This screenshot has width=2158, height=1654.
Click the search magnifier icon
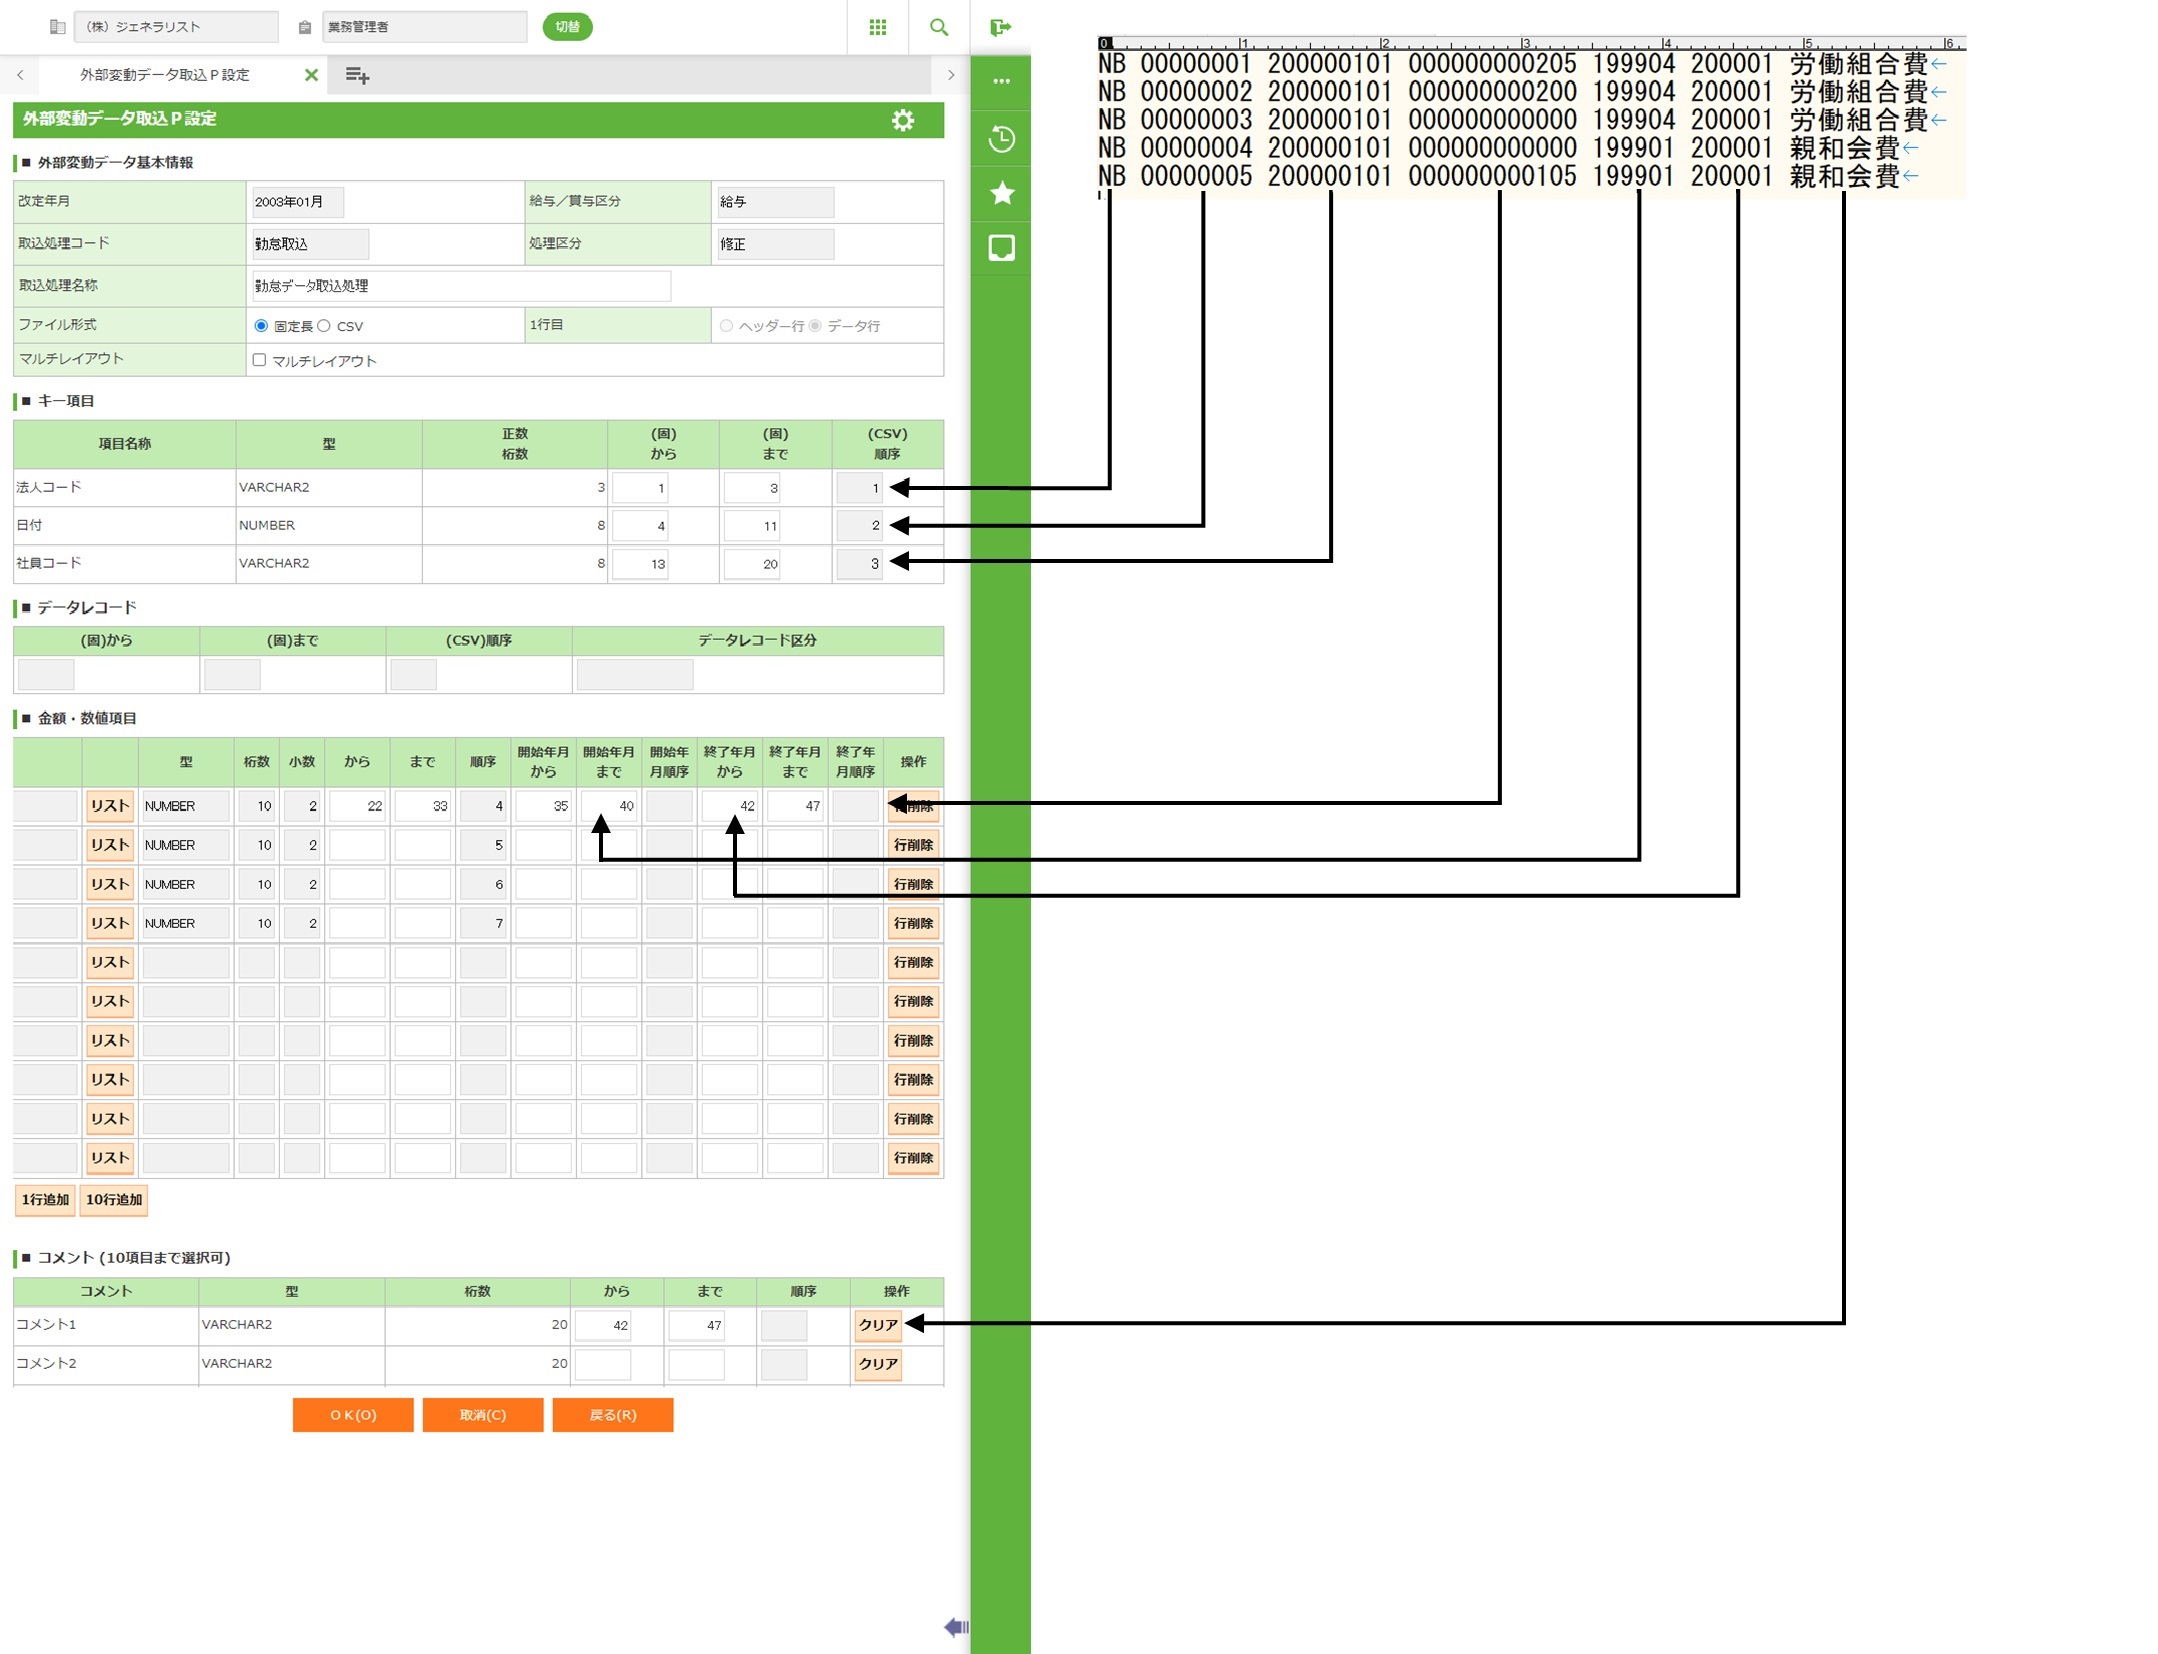(938, 27)
